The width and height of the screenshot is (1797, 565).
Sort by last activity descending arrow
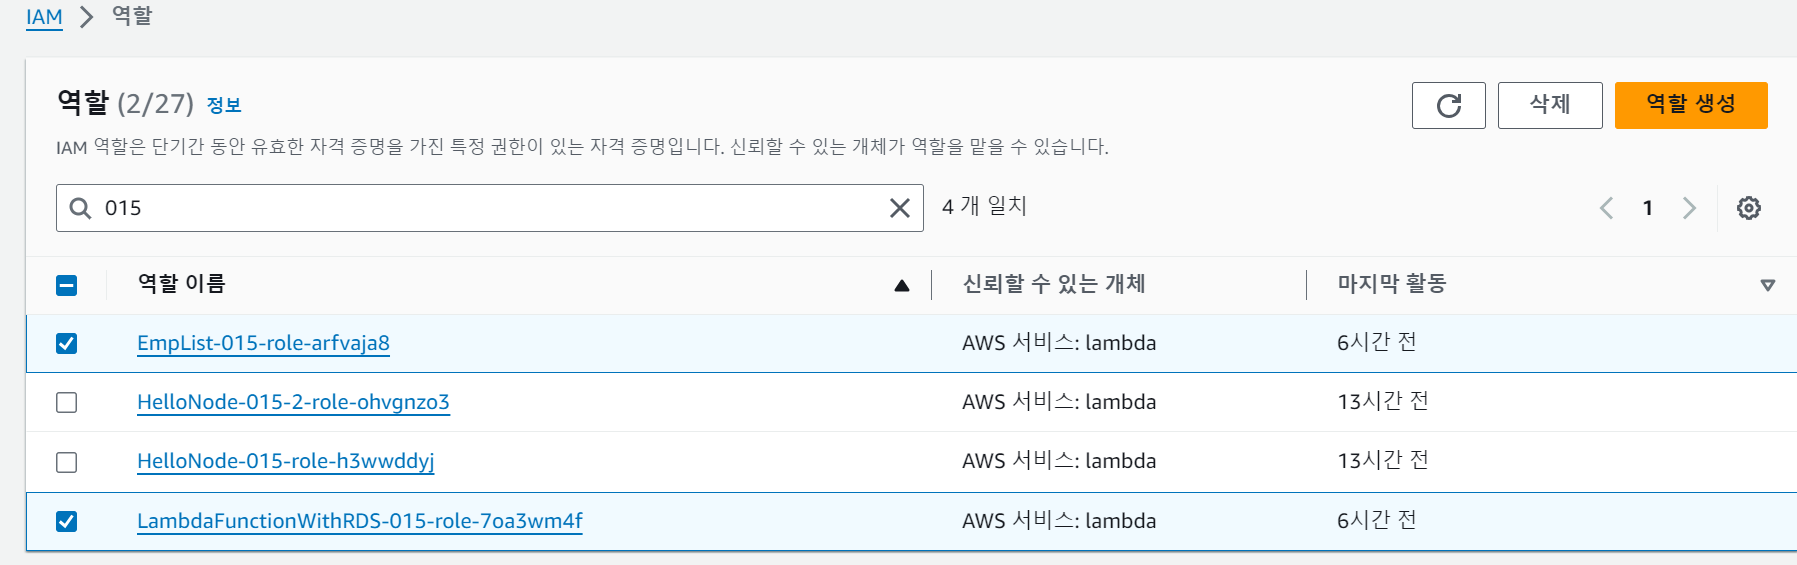tap(1767, 285)
